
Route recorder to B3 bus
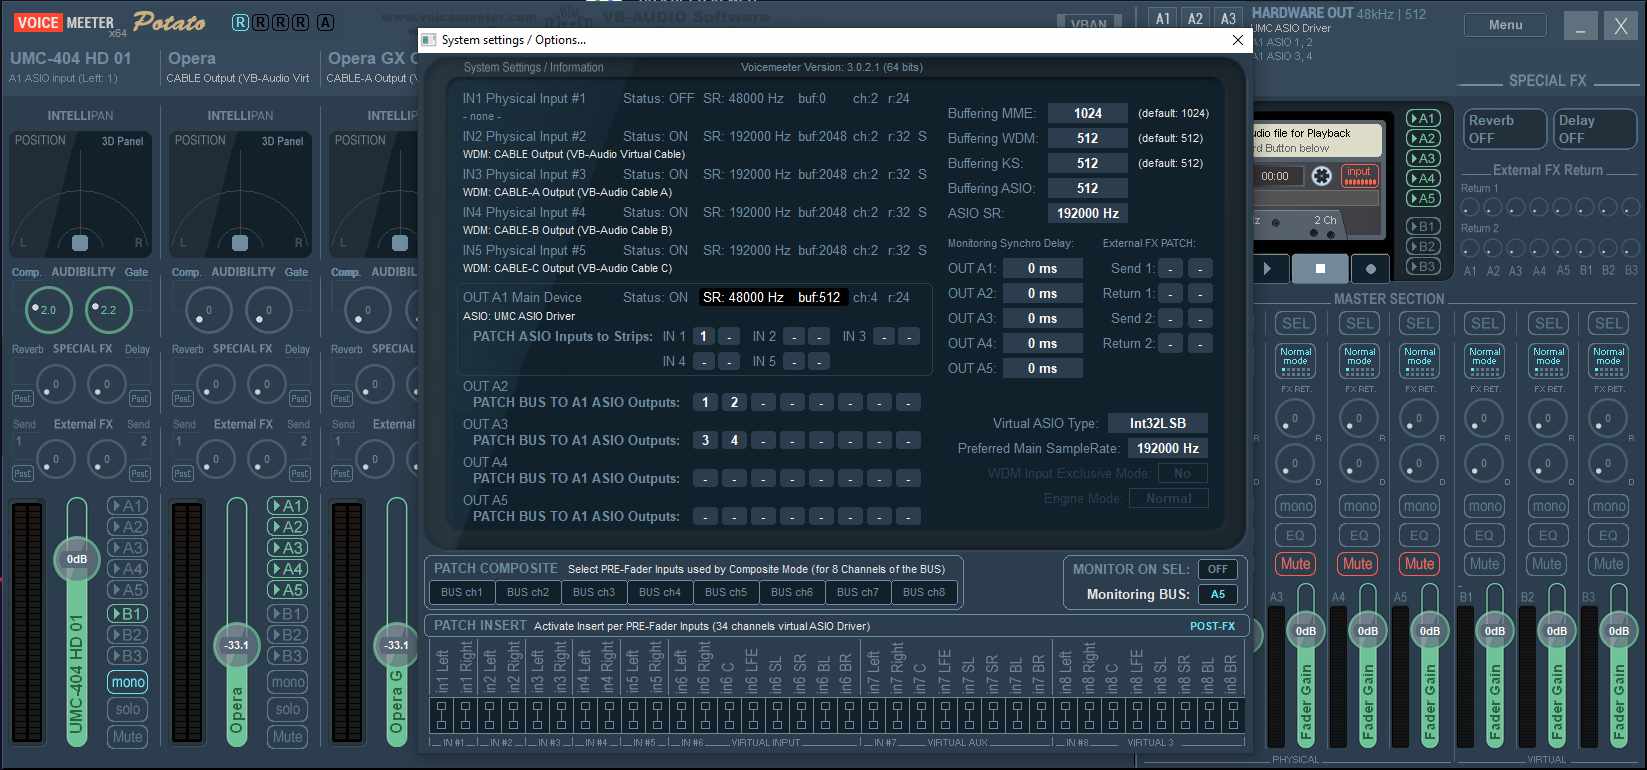tap(1422, 266)
